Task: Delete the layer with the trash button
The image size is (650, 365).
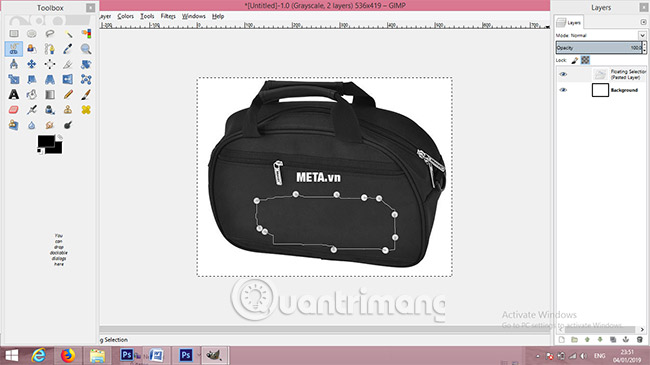Action: (x=639, y=340)
